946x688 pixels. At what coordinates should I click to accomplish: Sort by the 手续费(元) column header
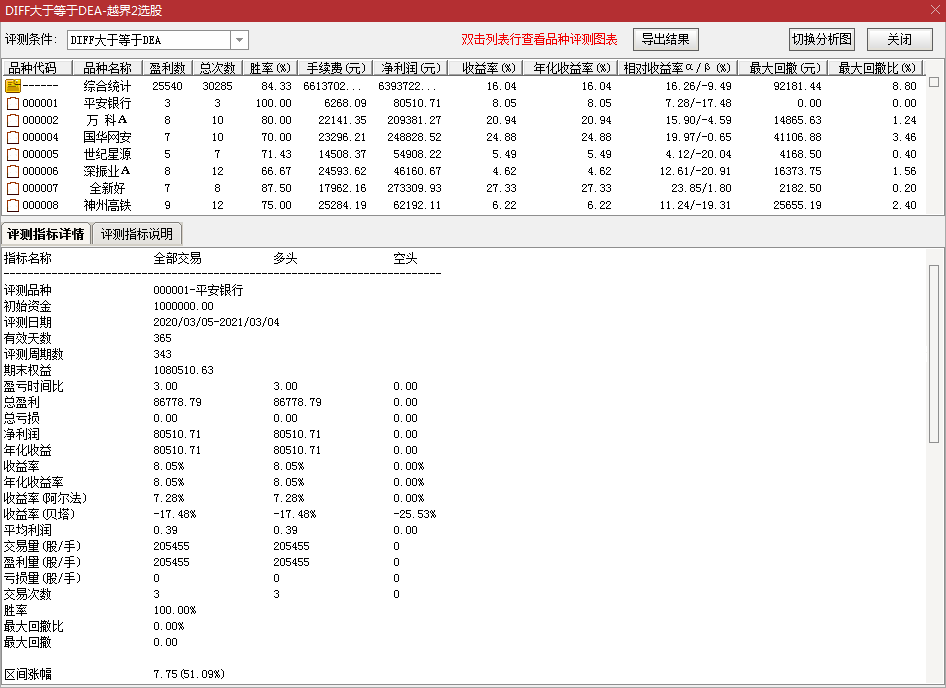335,68
